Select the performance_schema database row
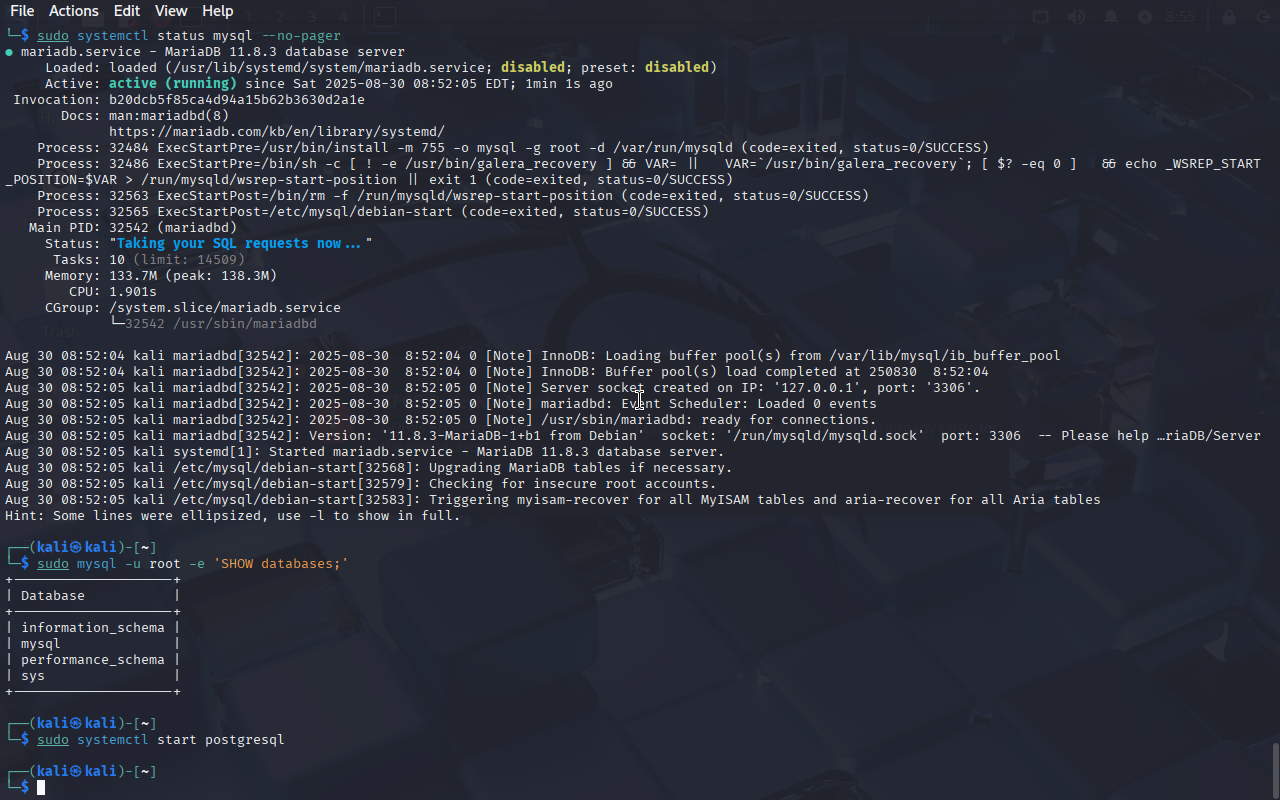Viewport: 1280px width, 800px height. 93,660
